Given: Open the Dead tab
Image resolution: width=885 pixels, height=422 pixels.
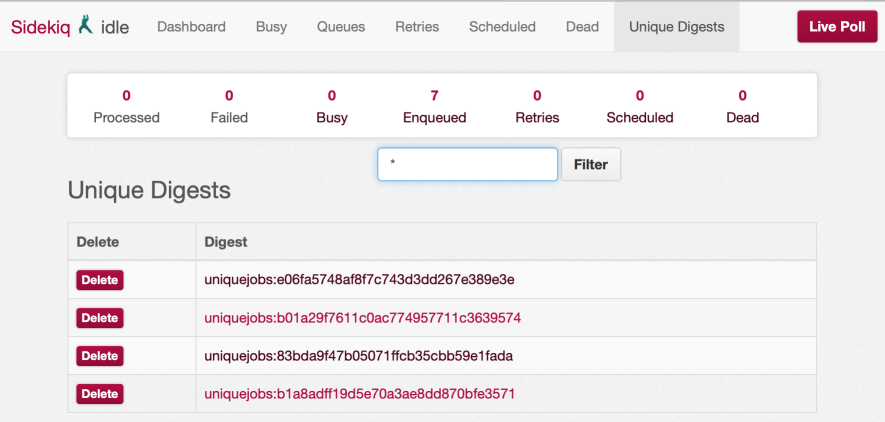Looking at the screenshot, I should [x=582, y=27].
